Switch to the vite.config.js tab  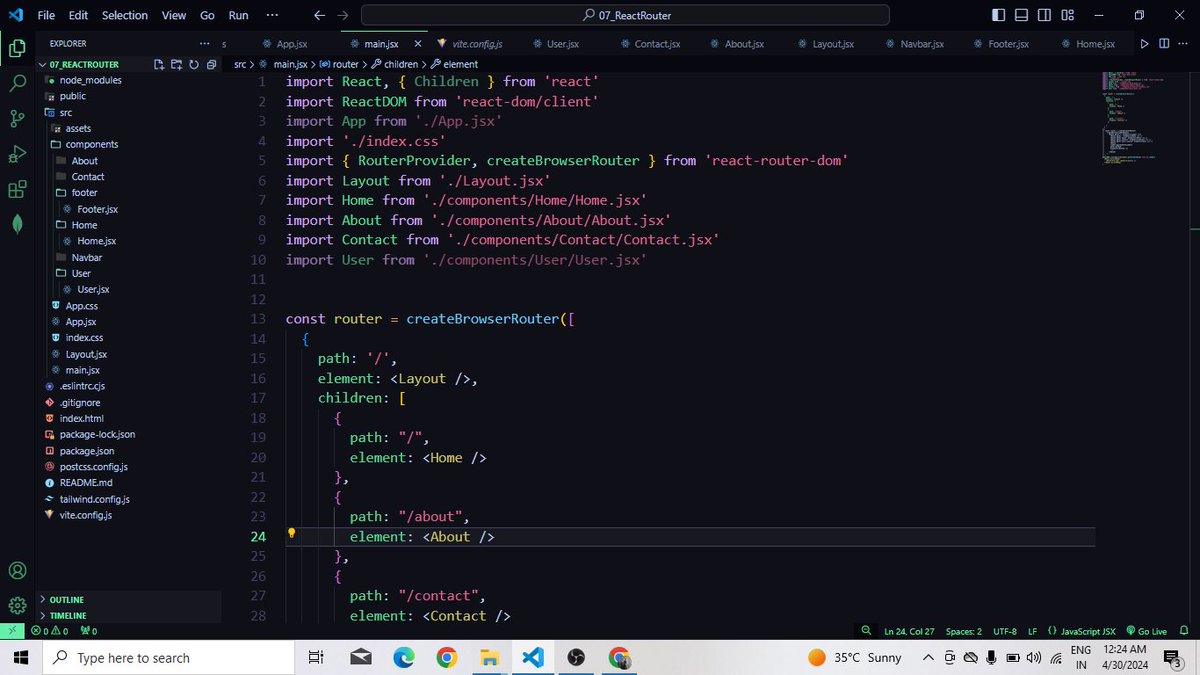(x=479, y=43)
